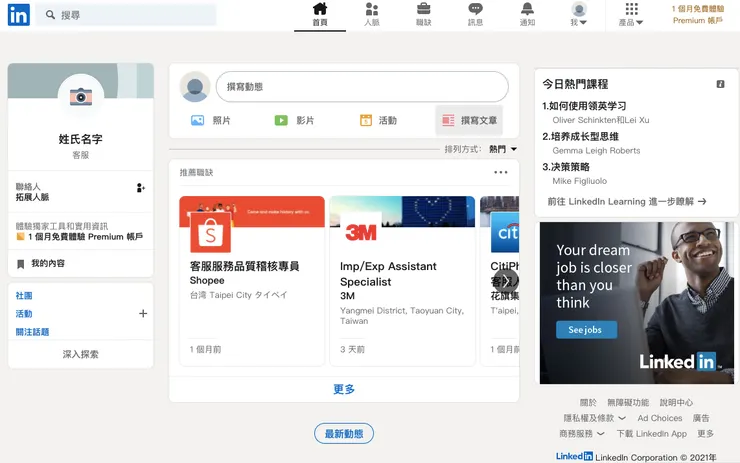Click in the 搜尋 search field

click(126, 15)
